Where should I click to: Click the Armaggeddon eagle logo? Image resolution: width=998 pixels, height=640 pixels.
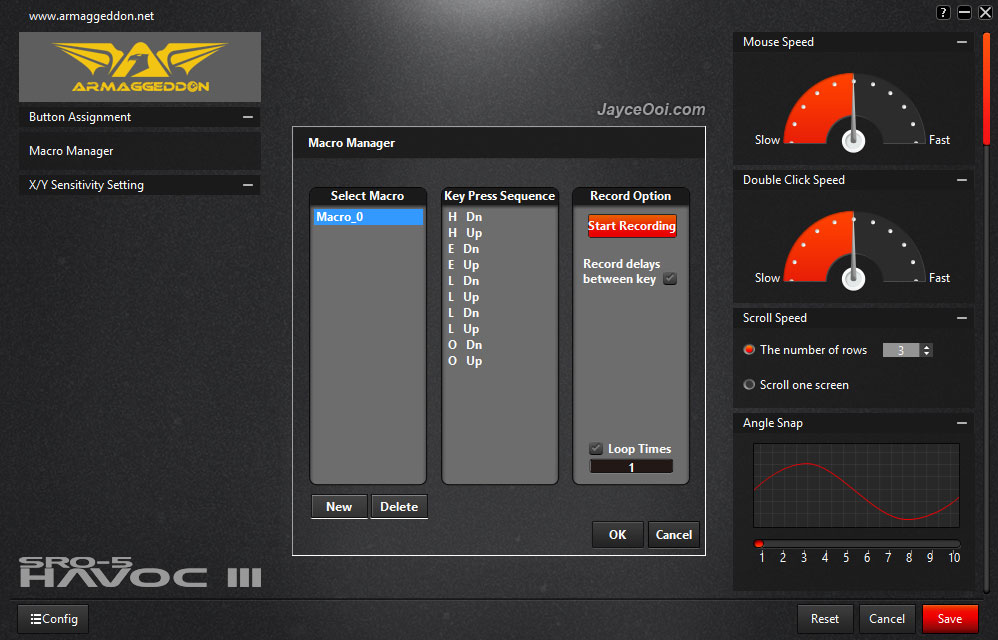pos(140,67)
